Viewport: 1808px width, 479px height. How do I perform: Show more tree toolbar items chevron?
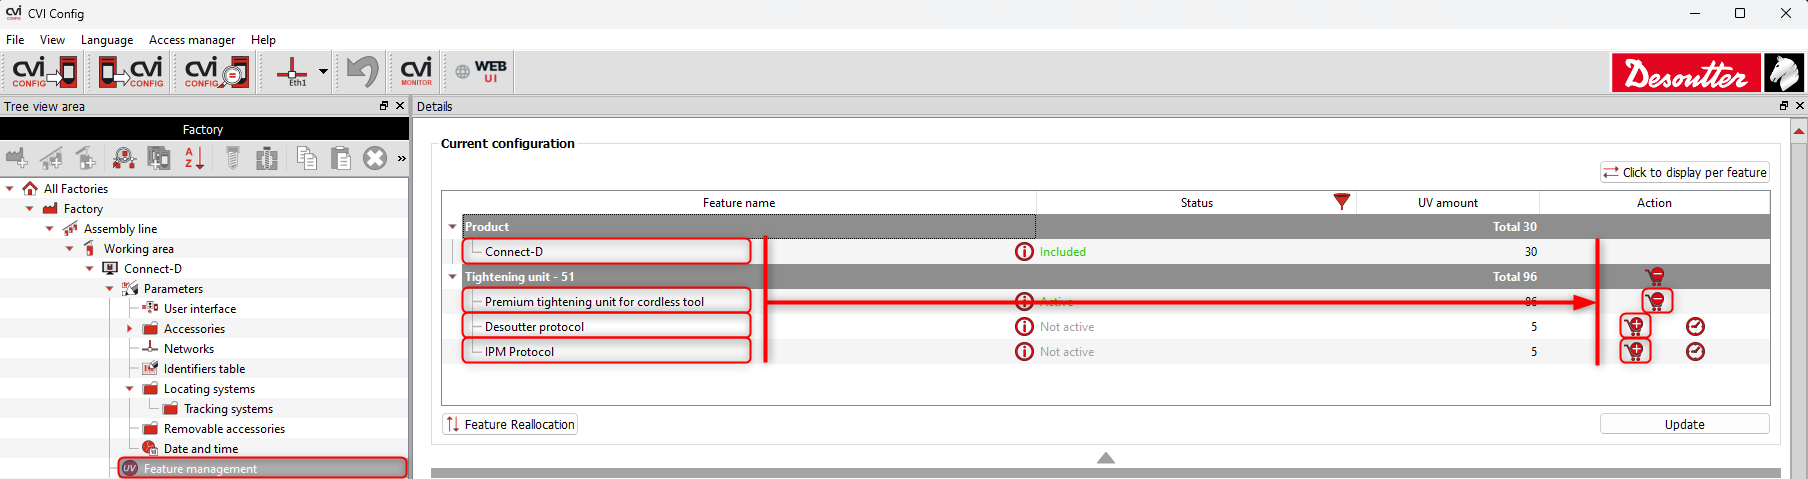(401, 158)
